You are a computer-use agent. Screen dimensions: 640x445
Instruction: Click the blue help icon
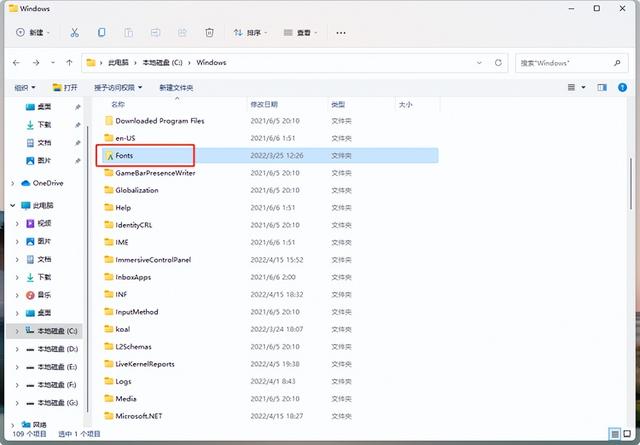pos(622,87)
